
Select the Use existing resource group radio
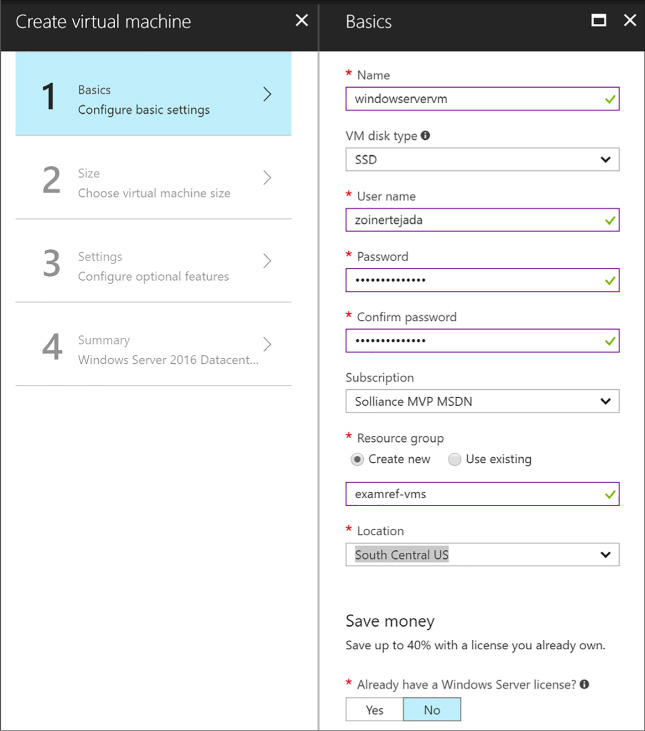tap(454, 459)
